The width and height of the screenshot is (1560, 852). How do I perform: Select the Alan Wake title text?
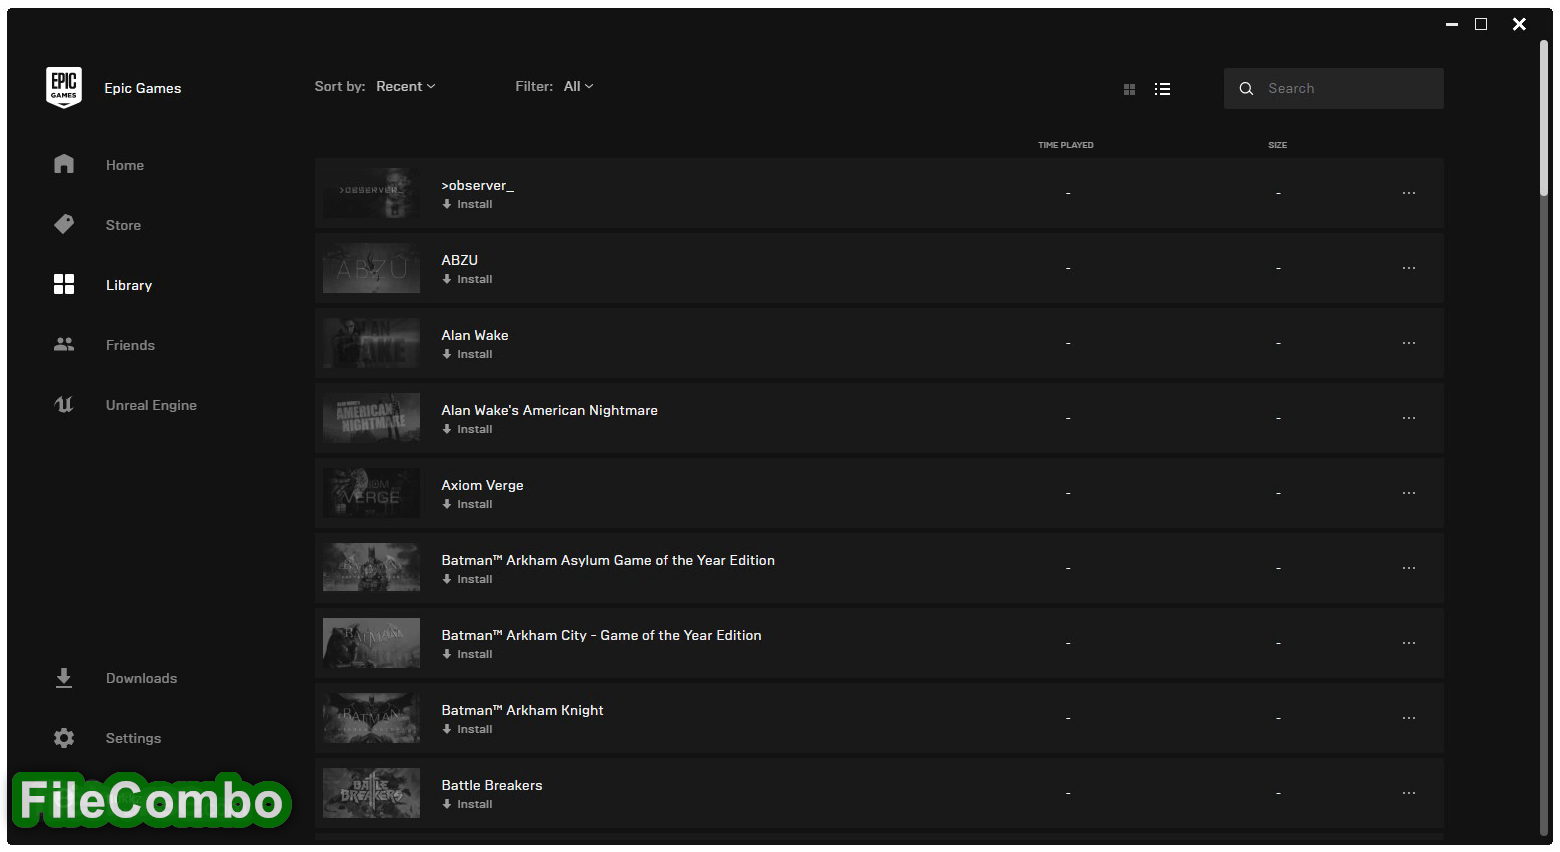pyautogui.click(x=475, y=335)
